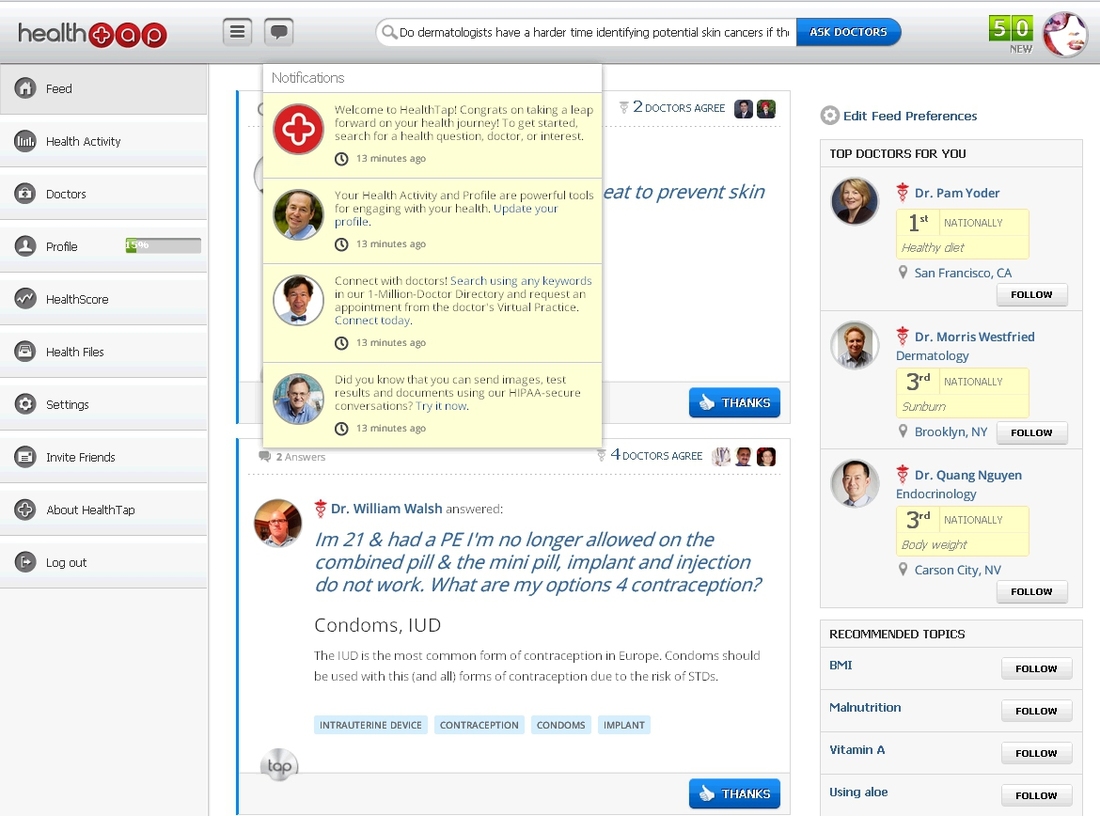Click the location pin beside Brooklyn, NY
This screenshot has height=816, width=1100.
(x=903, y=432)
